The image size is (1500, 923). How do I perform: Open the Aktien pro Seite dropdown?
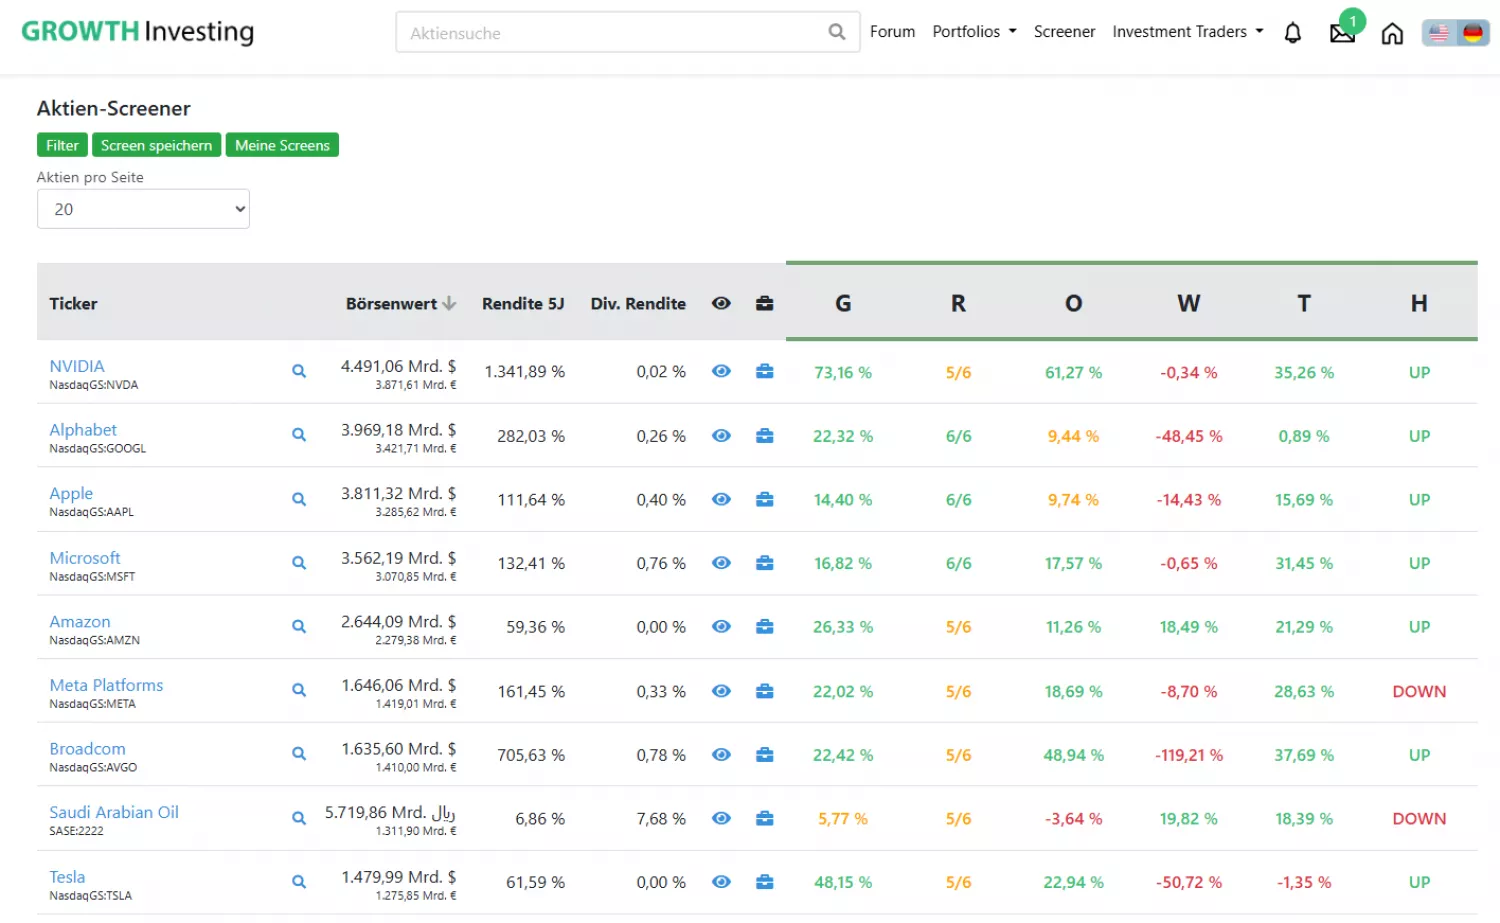tap(143, 208)
